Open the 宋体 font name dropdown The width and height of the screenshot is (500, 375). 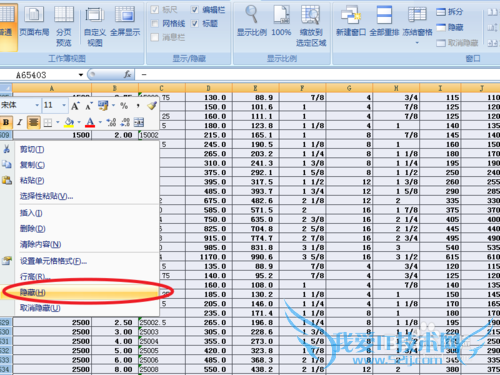tap(37, 105)
